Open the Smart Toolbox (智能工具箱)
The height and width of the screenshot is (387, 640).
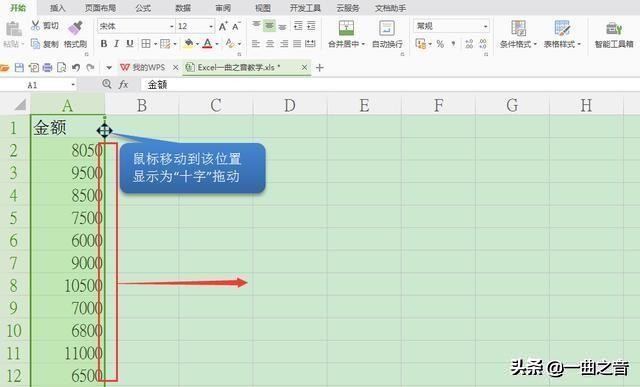tap(614, 34)
